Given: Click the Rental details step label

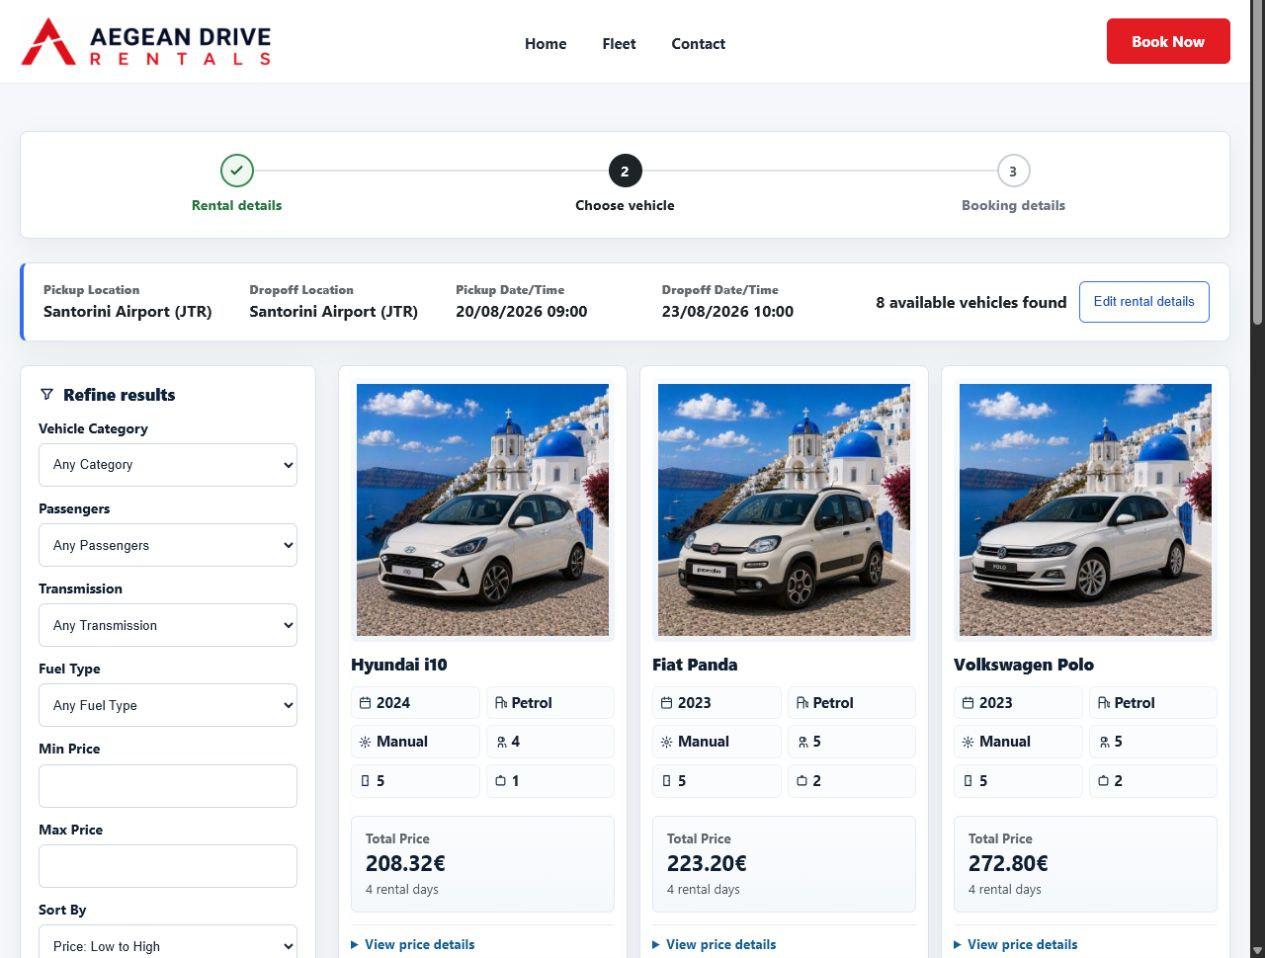Looking at the screenshot, I should (237, 205).
